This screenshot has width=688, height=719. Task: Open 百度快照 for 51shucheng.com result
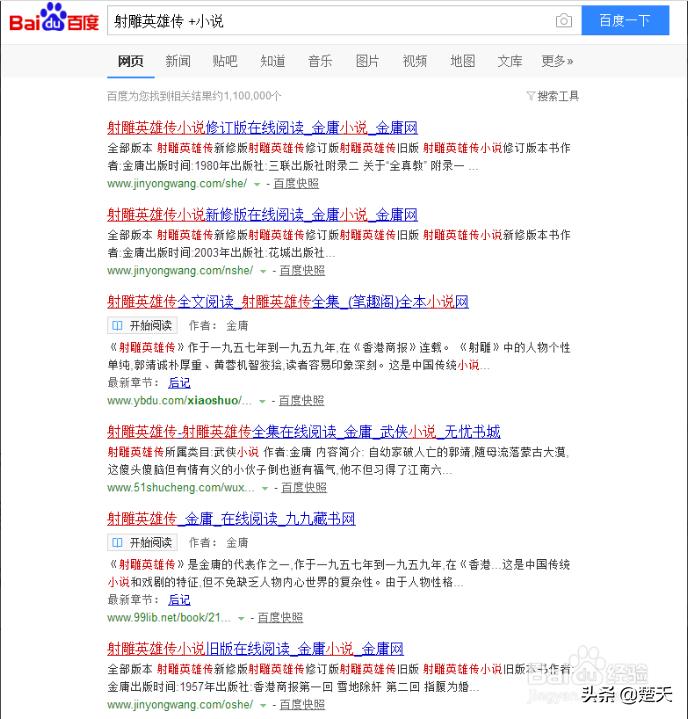tap(304, 487)
